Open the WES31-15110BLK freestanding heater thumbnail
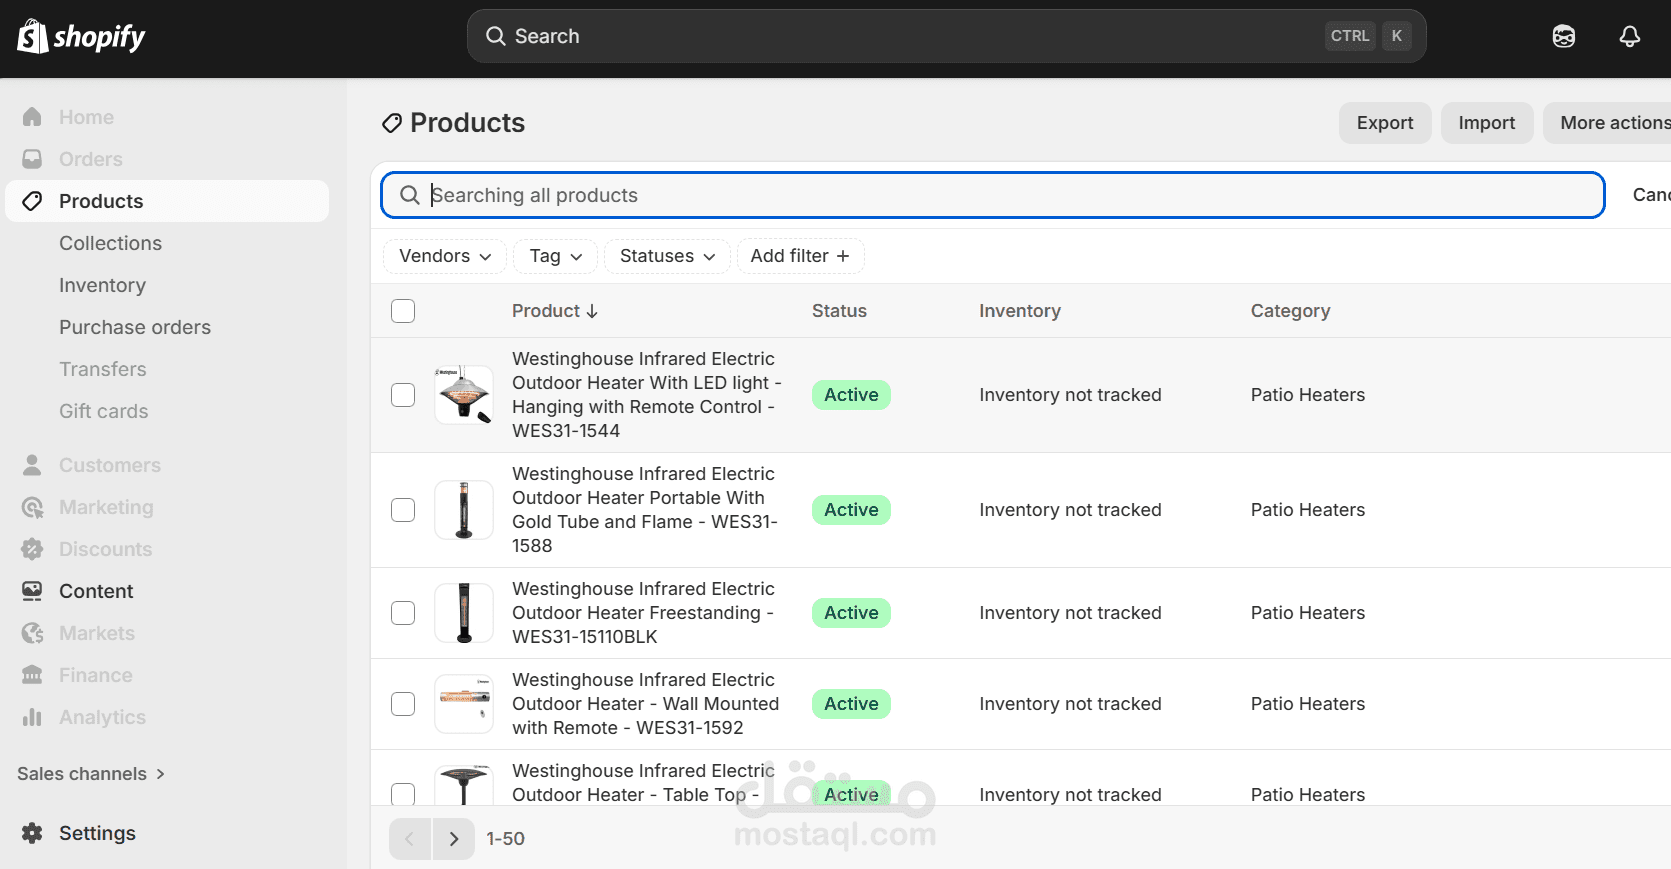Viewport: 1671px width, 869px height. [x=464, y=613]
